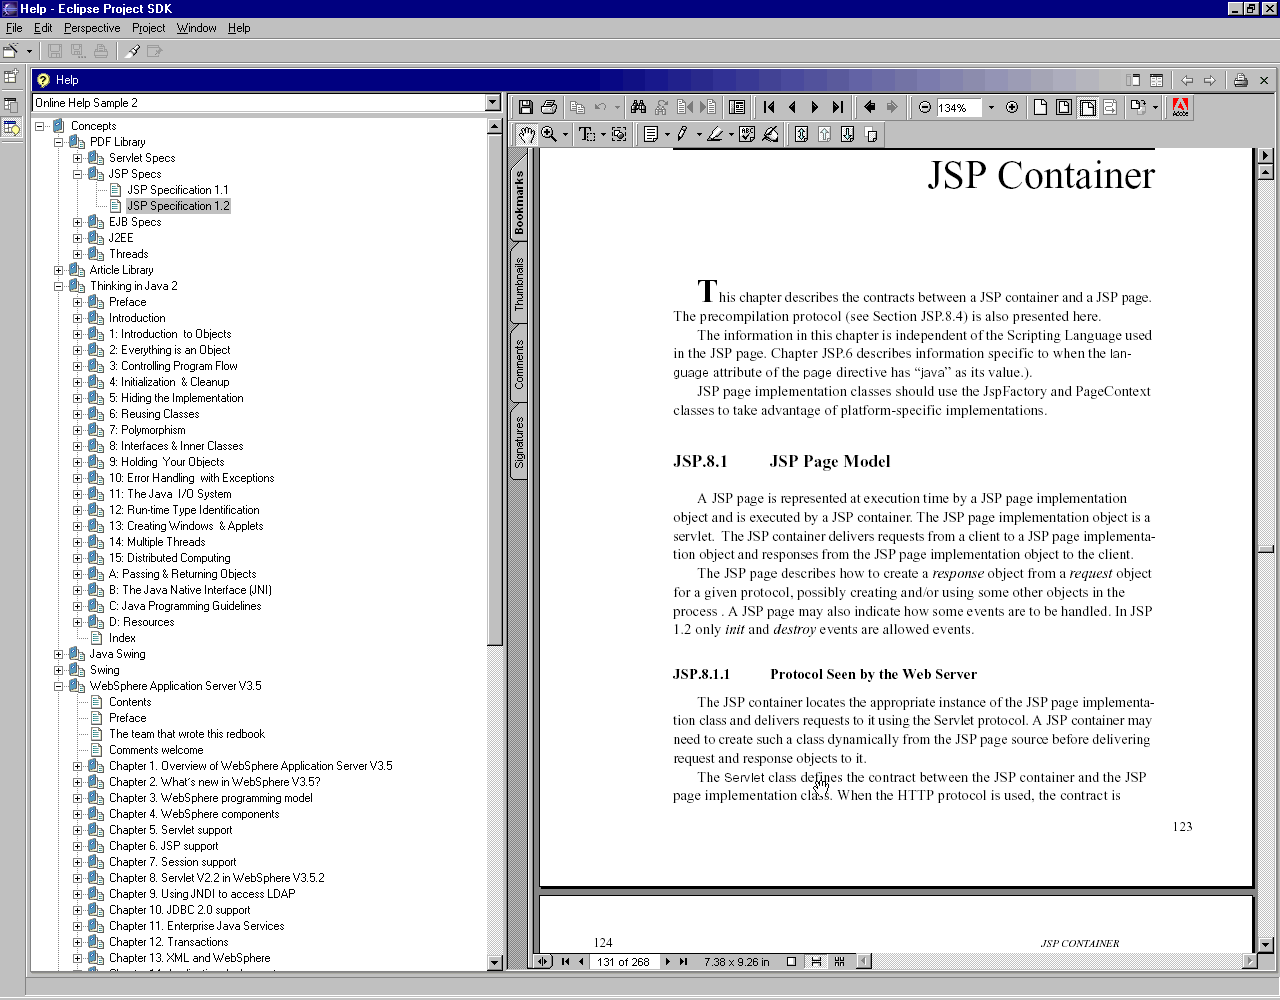The width and height of the screenshot is (1280, 1000).
Task: Open the Index topic
Action: (x=122, y=638)
